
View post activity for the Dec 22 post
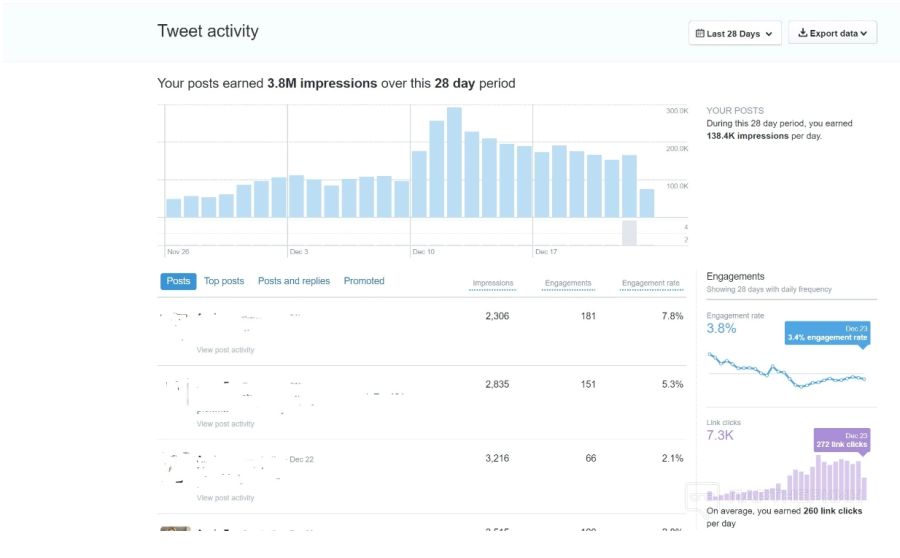pyautogui.click(x=225, y=498)
